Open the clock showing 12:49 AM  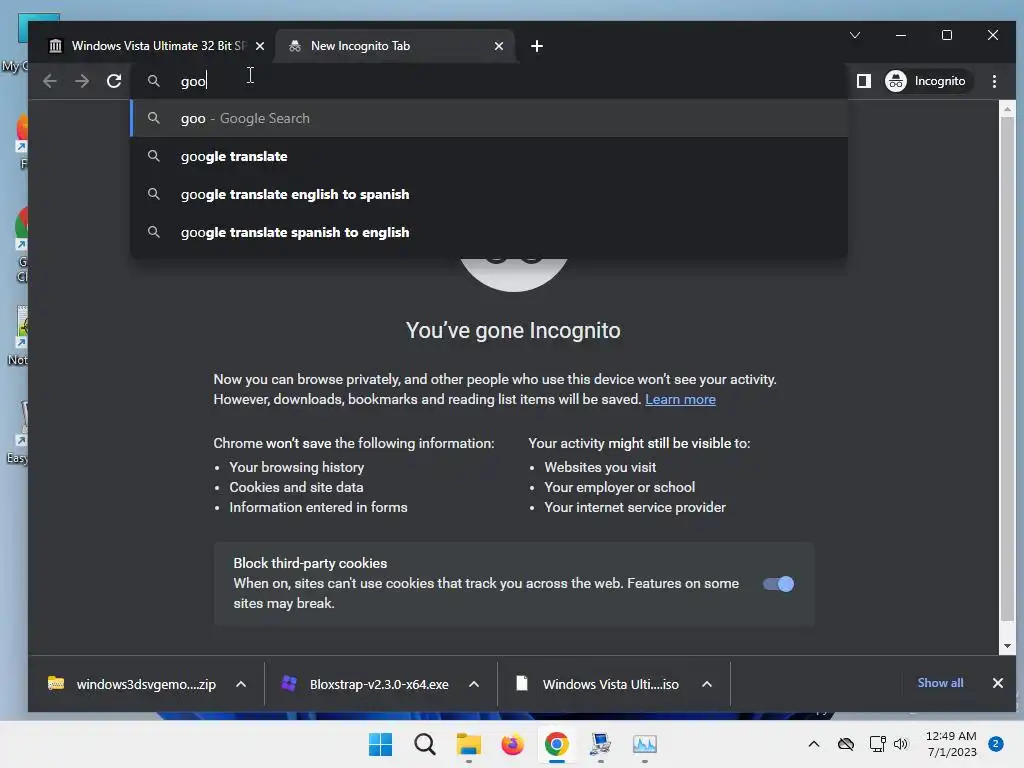coord(951,744)
